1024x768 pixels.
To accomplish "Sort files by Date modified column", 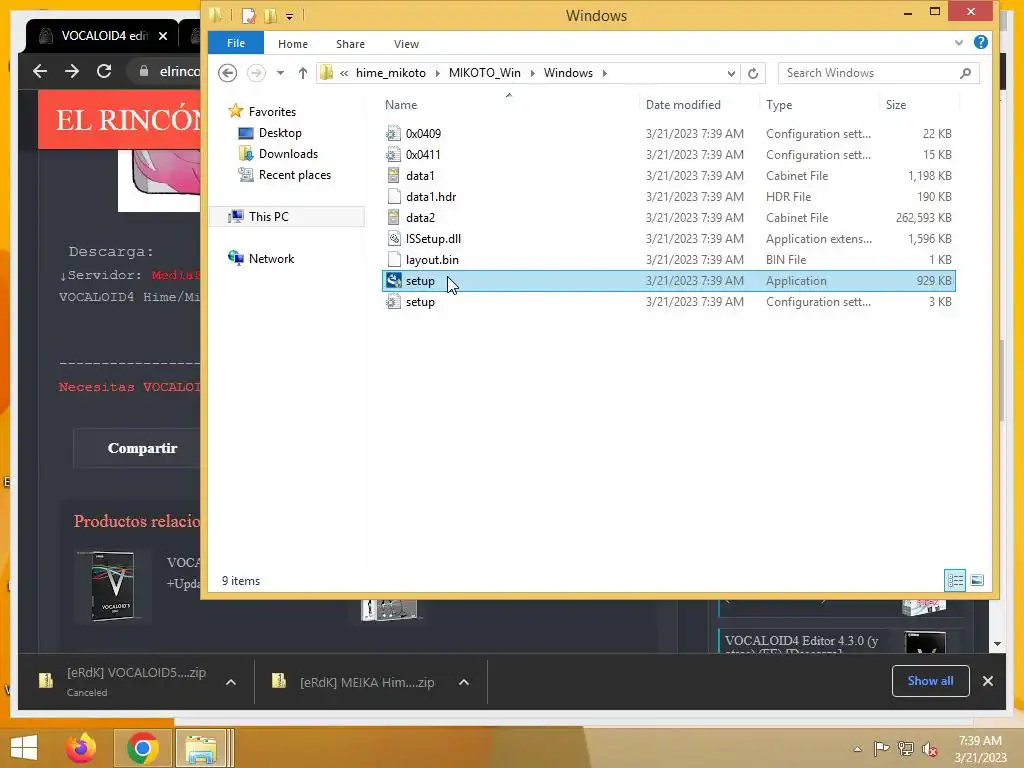I will pos(699,104).
